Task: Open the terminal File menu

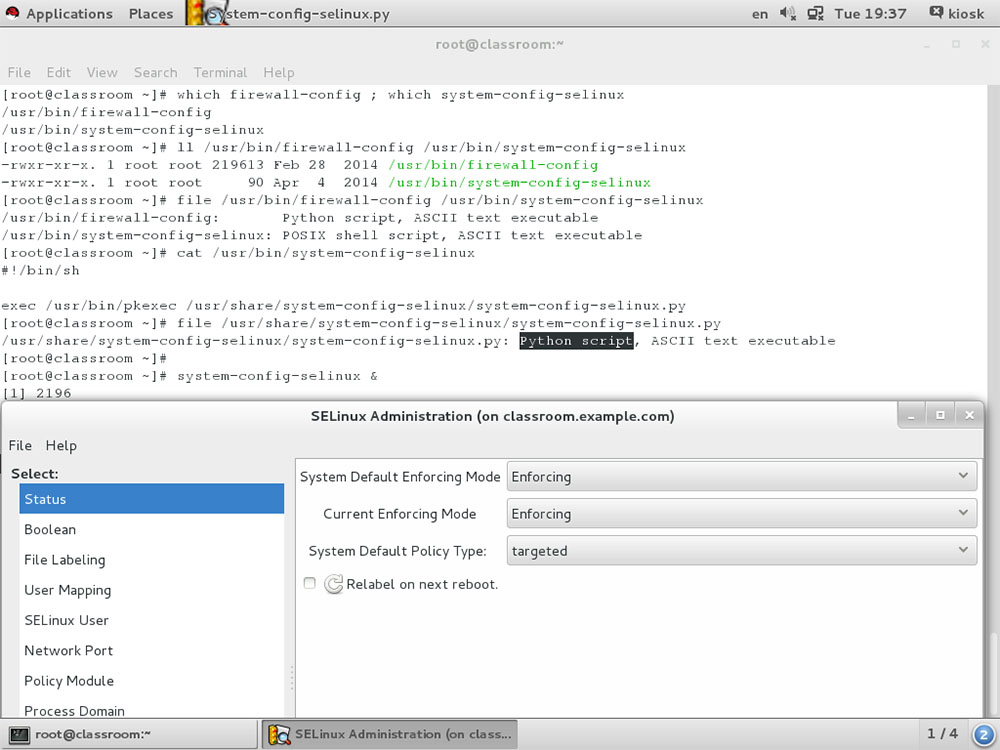Action: point(19,73)
